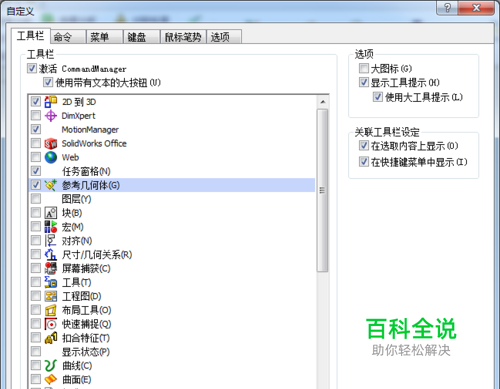Image resolution: width=500 pixels, height=389 pixels.
Task: Click the 快速捕捉(Q) icon
Action: pyautogui.click(x=51, y=324)
